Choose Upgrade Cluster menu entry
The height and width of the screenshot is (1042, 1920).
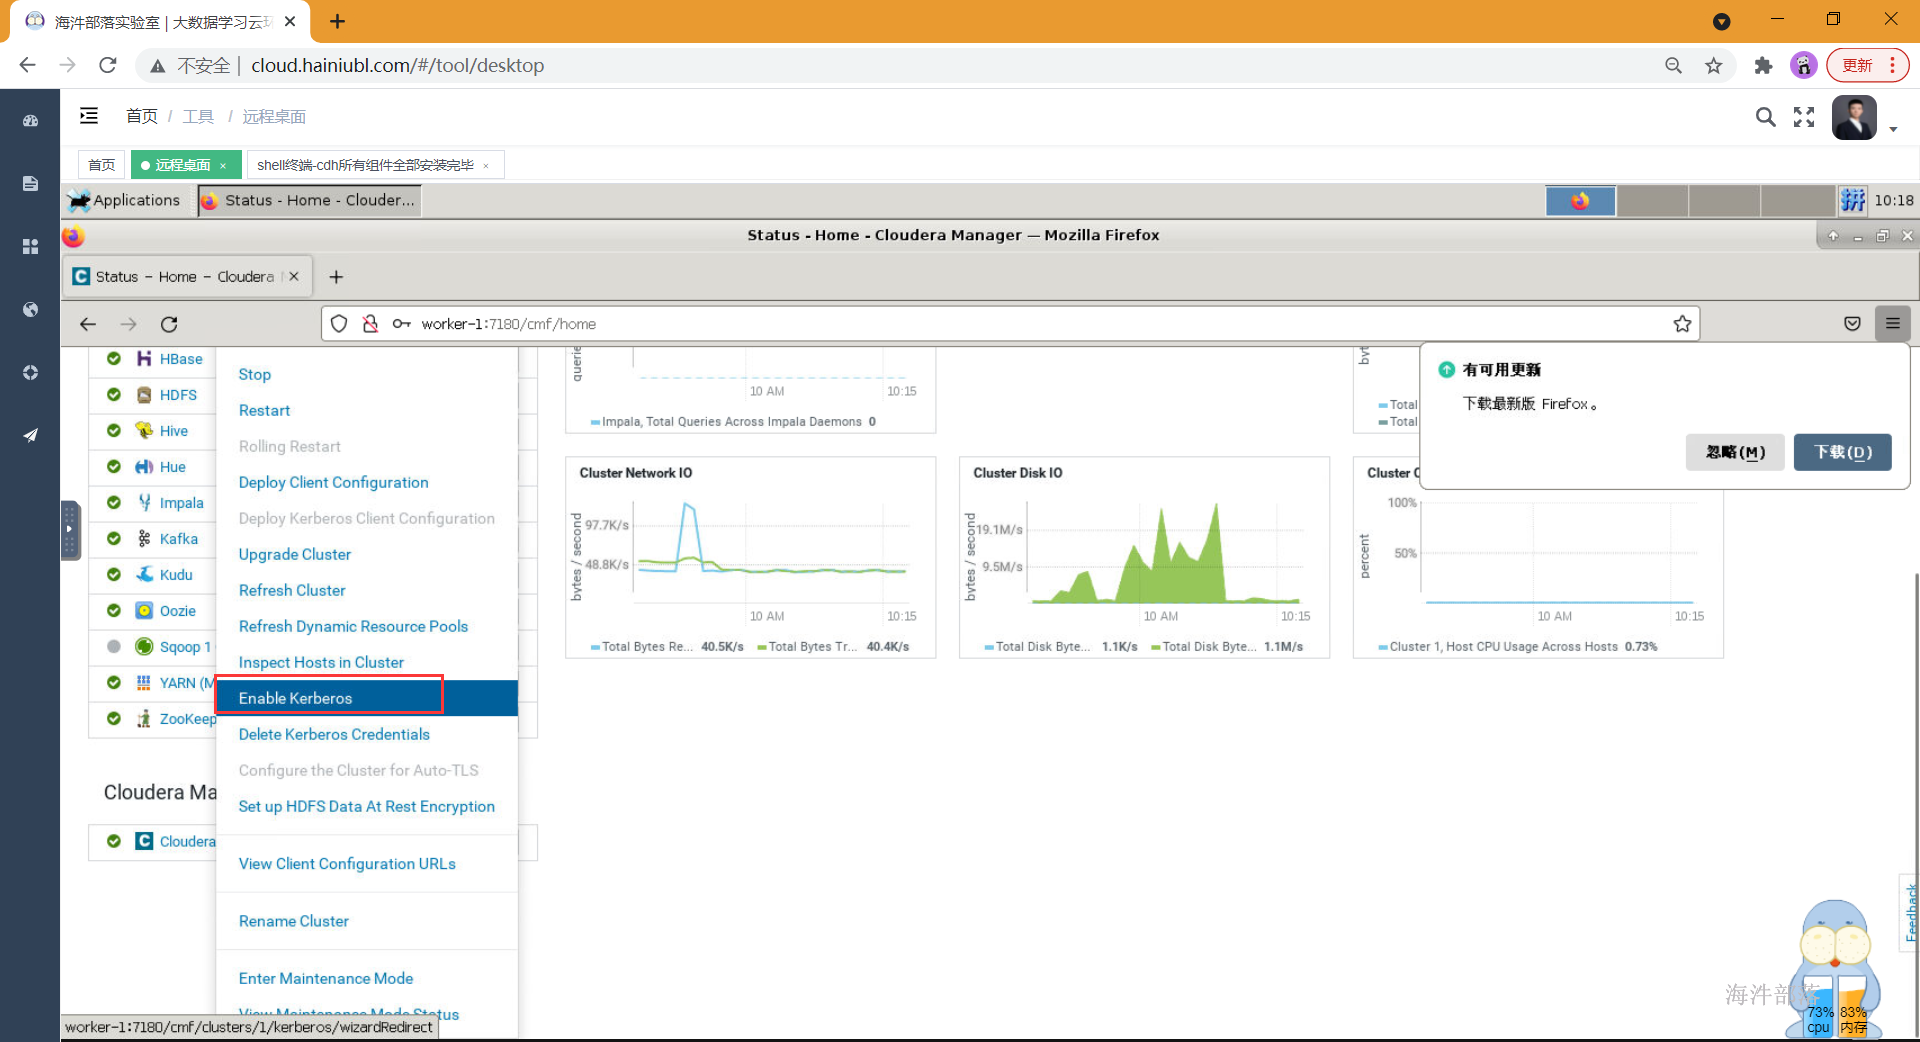click(295, 554)
